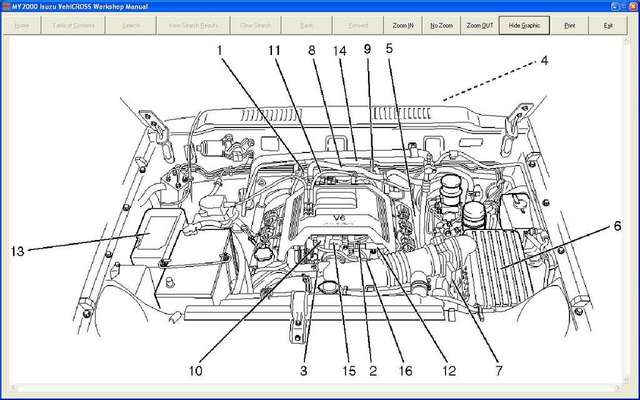This screenshot has height=400, width=640.
Task: Click callout number 8 on the diagram
Action: [x=312, y=51]
